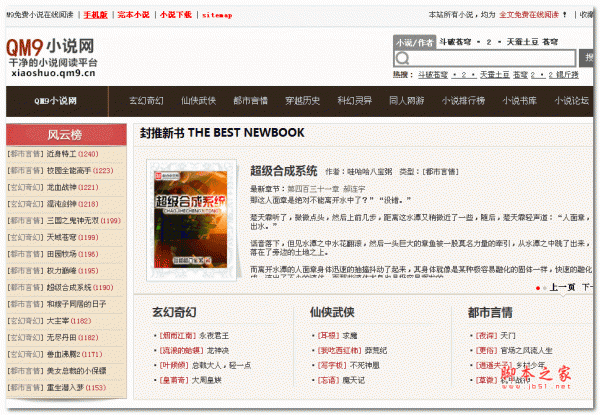Open novel 龙神决
The height and width of the screenshot is (415, 600).
[x=218, y=351]
